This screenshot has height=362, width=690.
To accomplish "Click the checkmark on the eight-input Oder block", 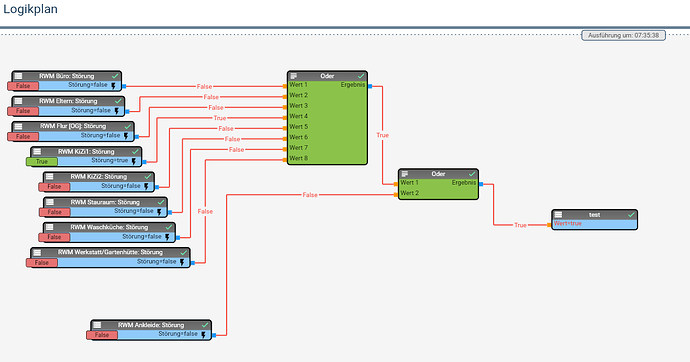I will coord(361,76).
